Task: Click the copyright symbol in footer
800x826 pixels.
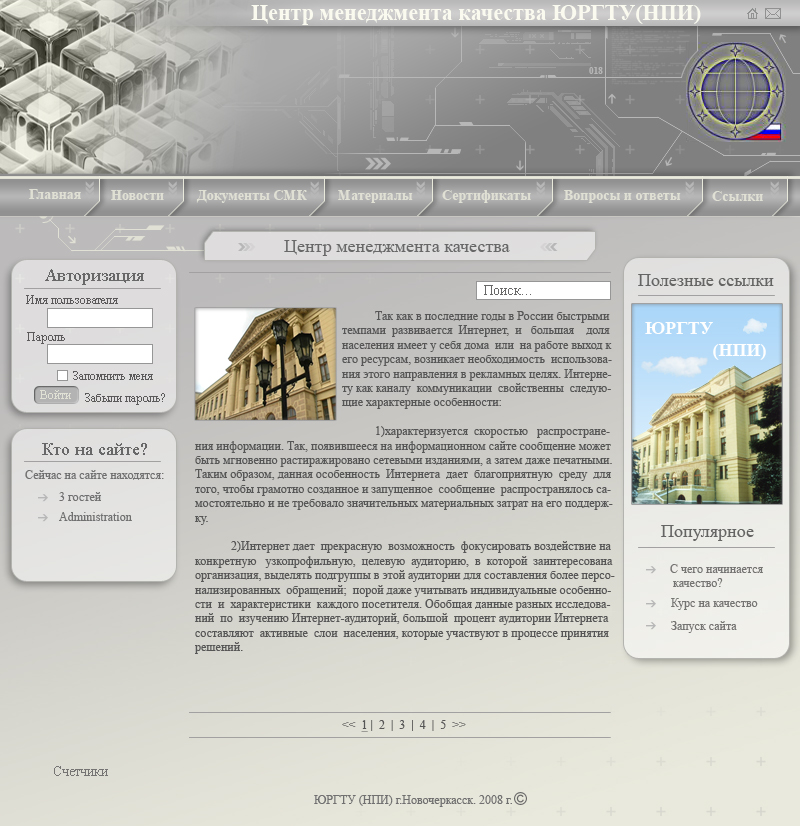Action: [x=520, y=799]
